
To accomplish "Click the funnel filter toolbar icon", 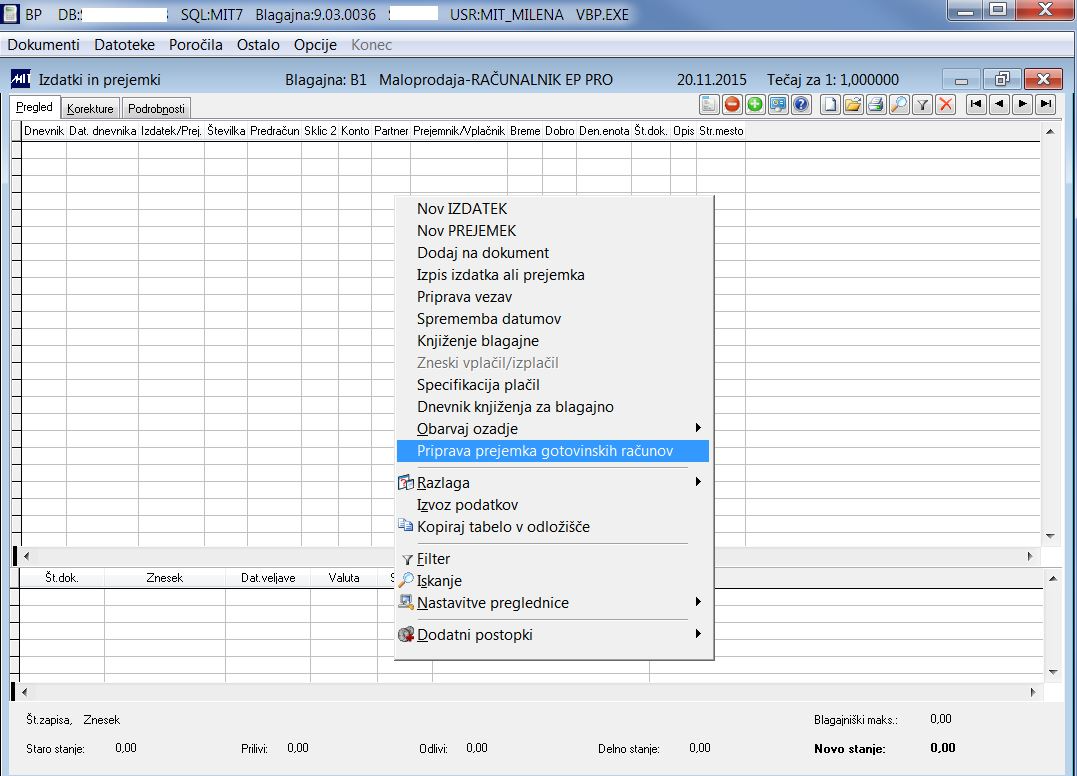I will coord(922,104).
